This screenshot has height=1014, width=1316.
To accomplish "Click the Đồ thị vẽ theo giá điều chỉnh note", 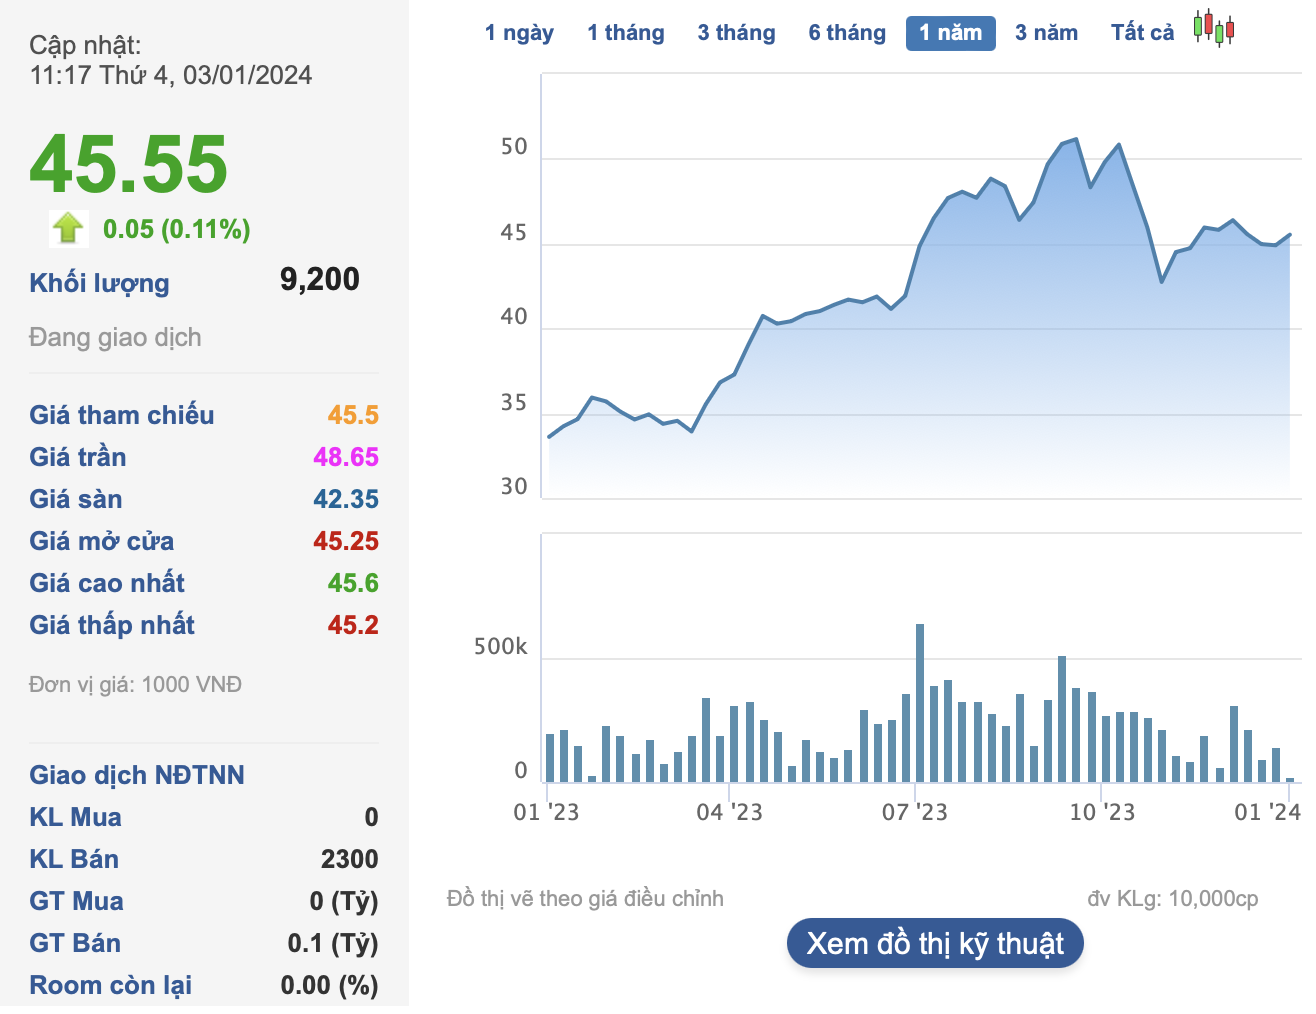I will point(585,899).
